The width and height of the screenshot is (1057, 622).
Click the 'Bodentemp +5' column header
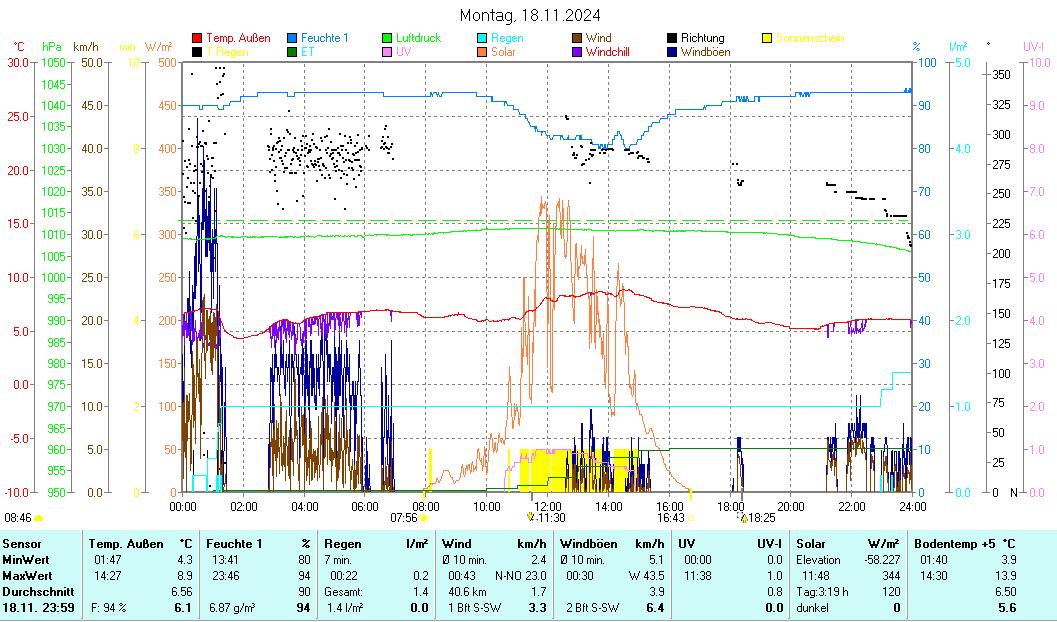click(957, 544)
